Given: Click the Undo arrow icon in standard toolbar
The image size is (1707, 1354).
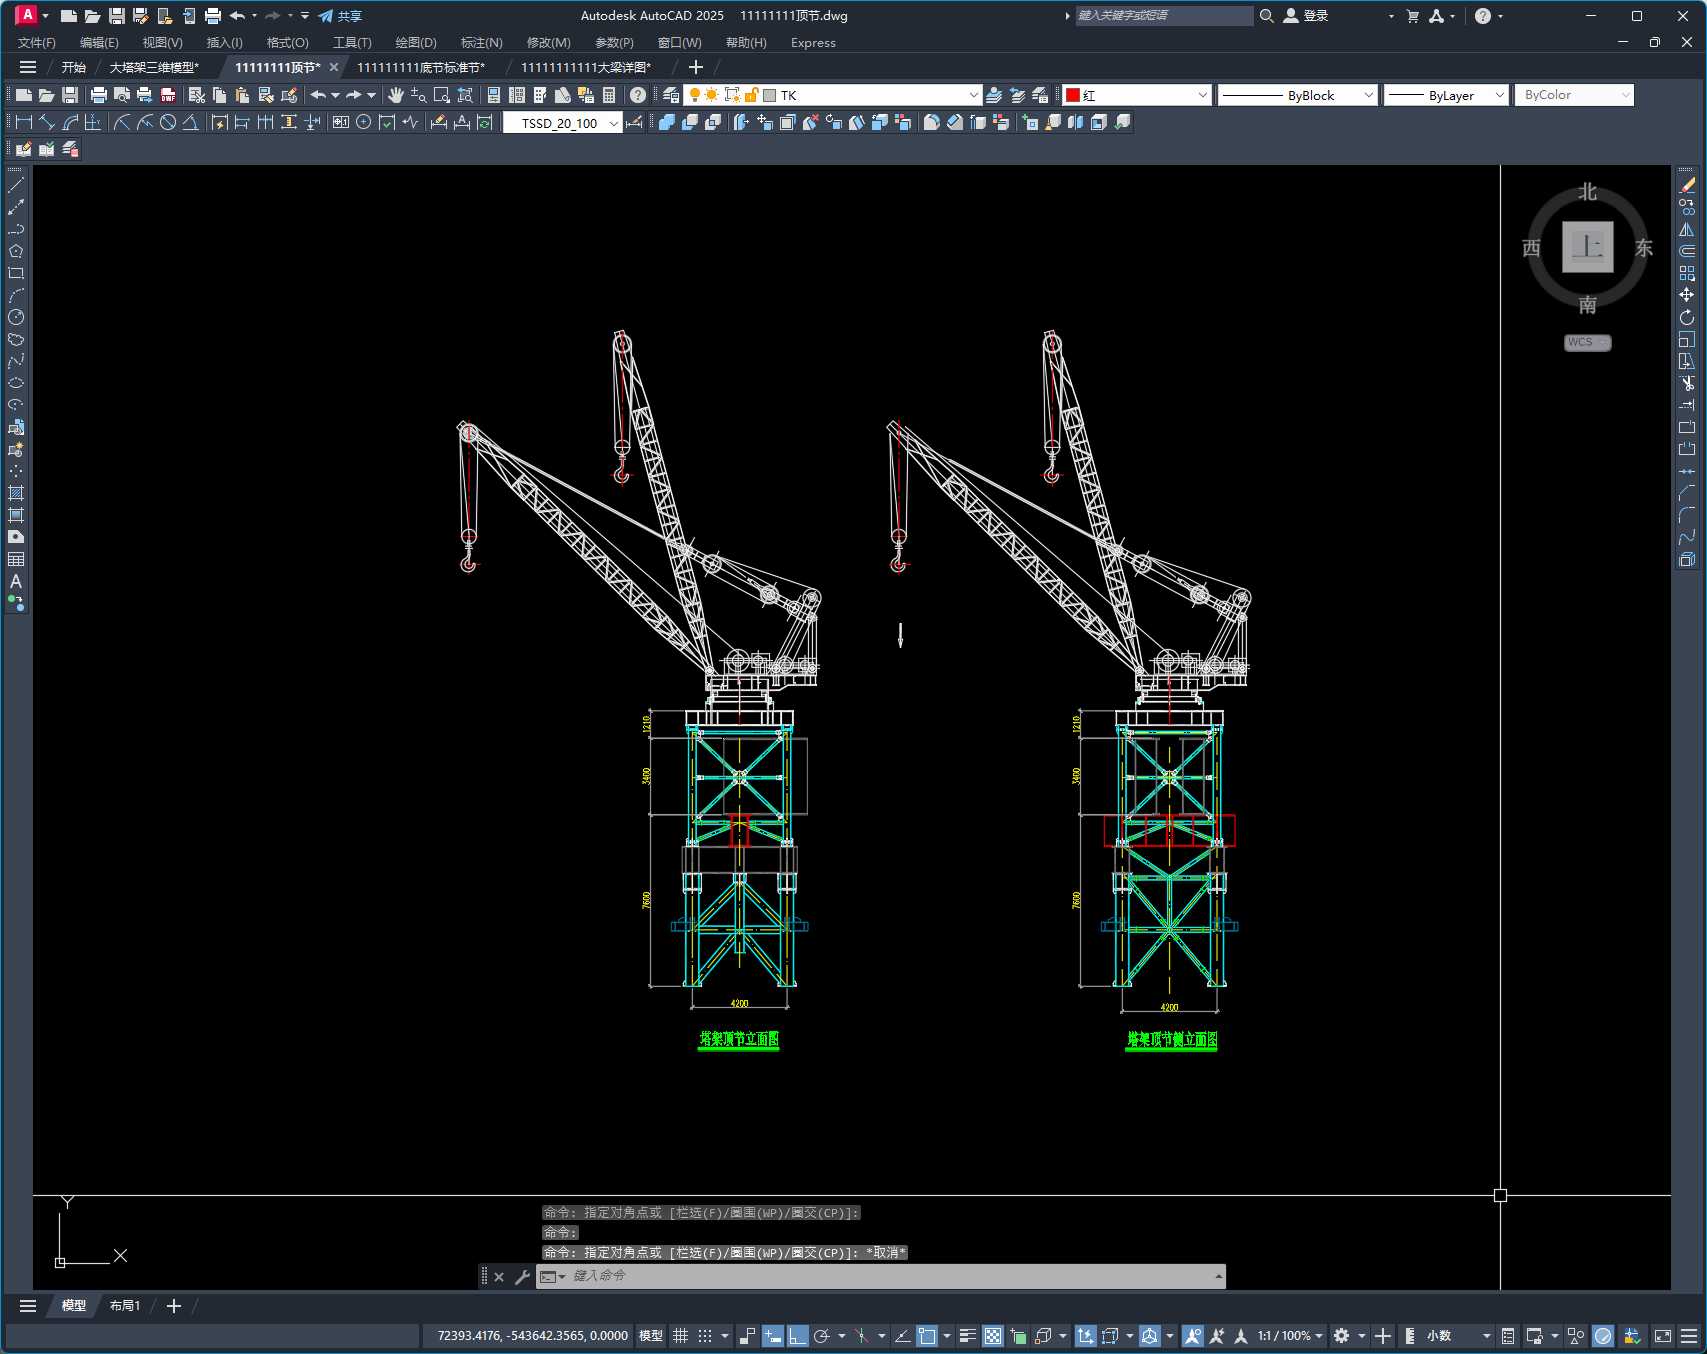Looking at the screenshot, I should (x=318, y=95).
